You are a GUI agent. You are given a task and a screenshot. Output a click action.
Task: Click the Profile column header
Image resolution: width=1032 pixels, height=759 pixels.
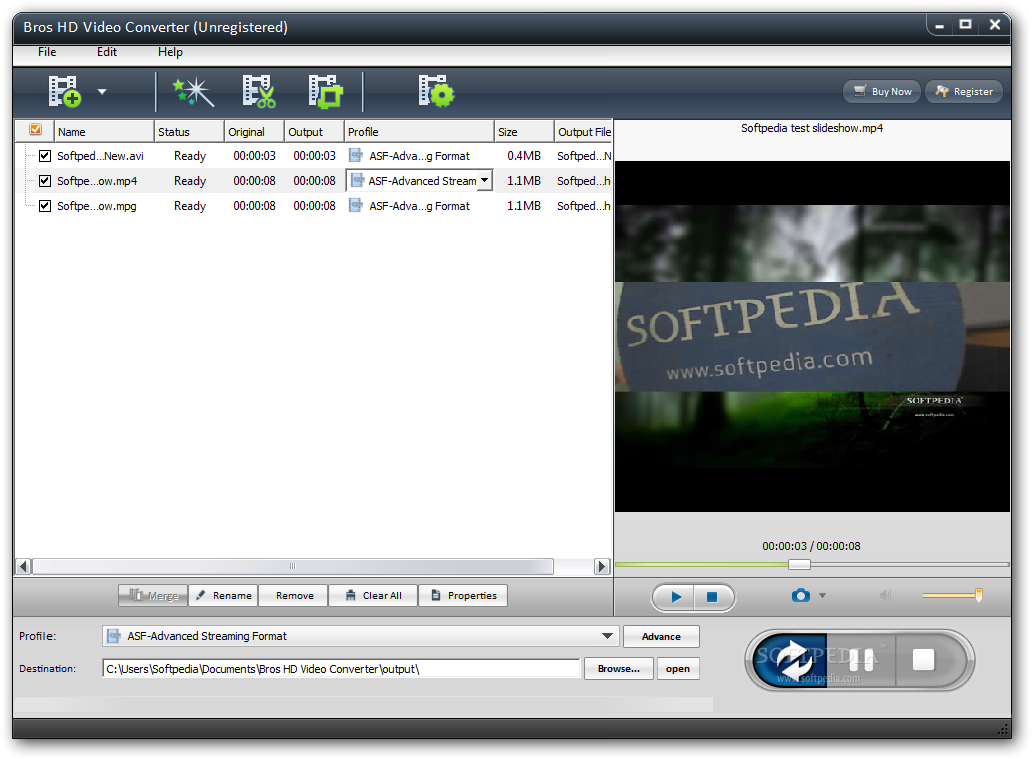coord(420,132)
